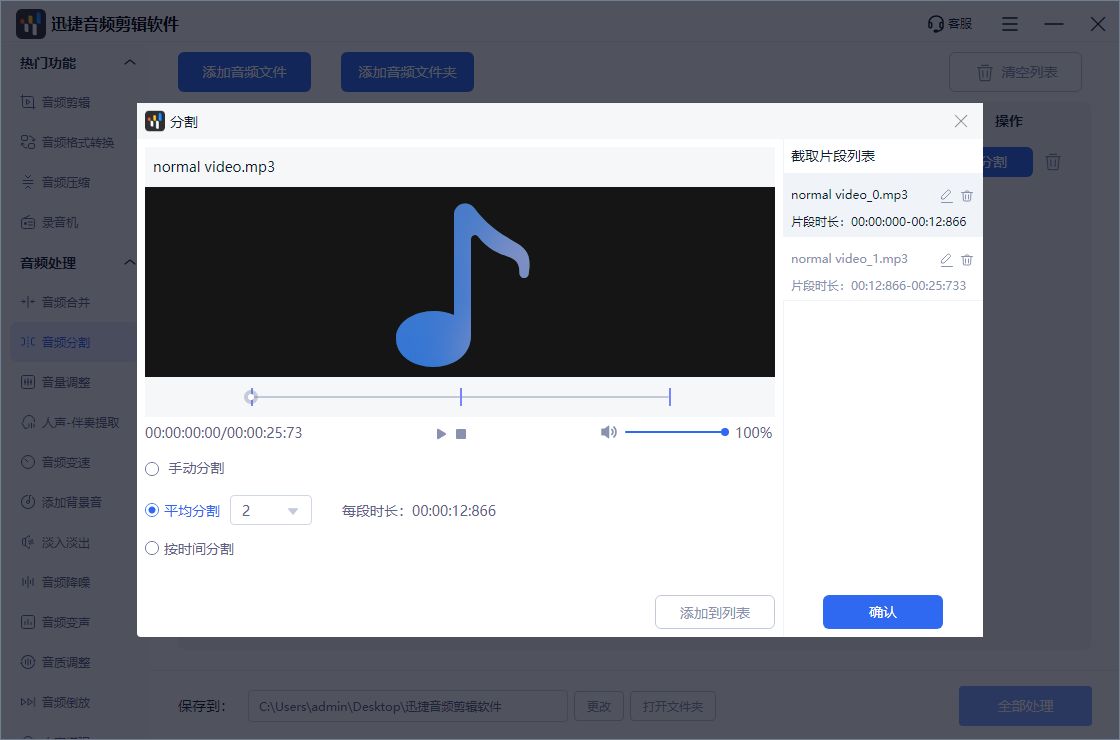Click the 淡入淡出 sidebar icon

click(28, 542)
